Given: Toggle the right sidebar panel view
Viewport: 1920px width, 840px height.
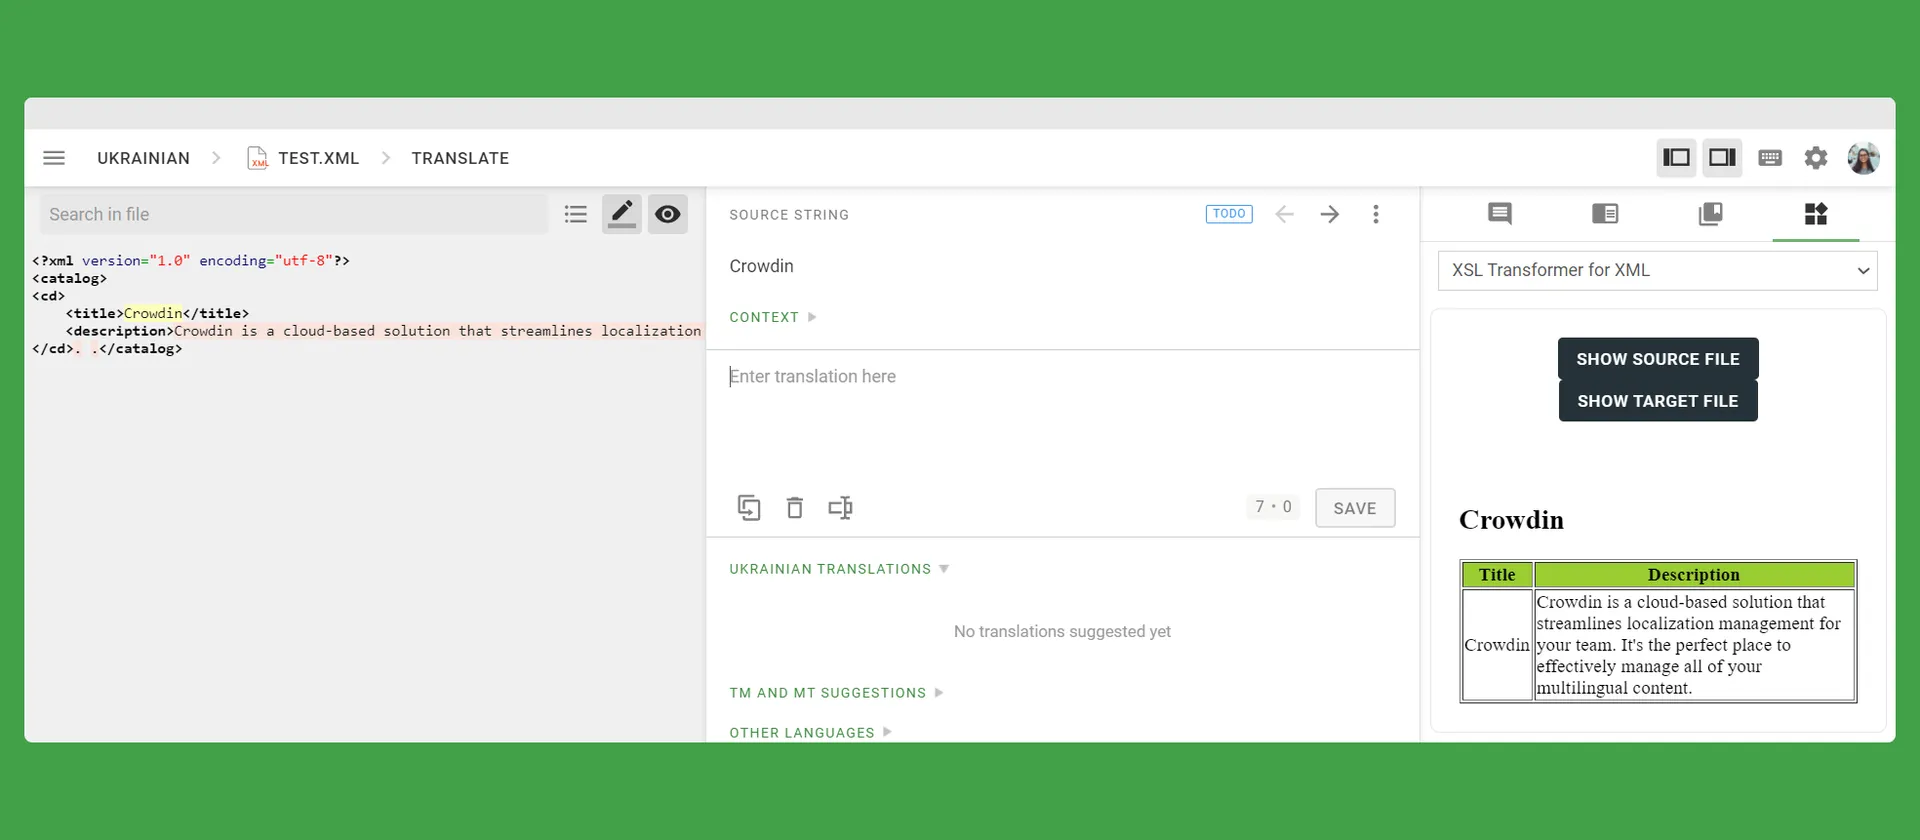Looking at the screenshot, I should coord(1722,158).
